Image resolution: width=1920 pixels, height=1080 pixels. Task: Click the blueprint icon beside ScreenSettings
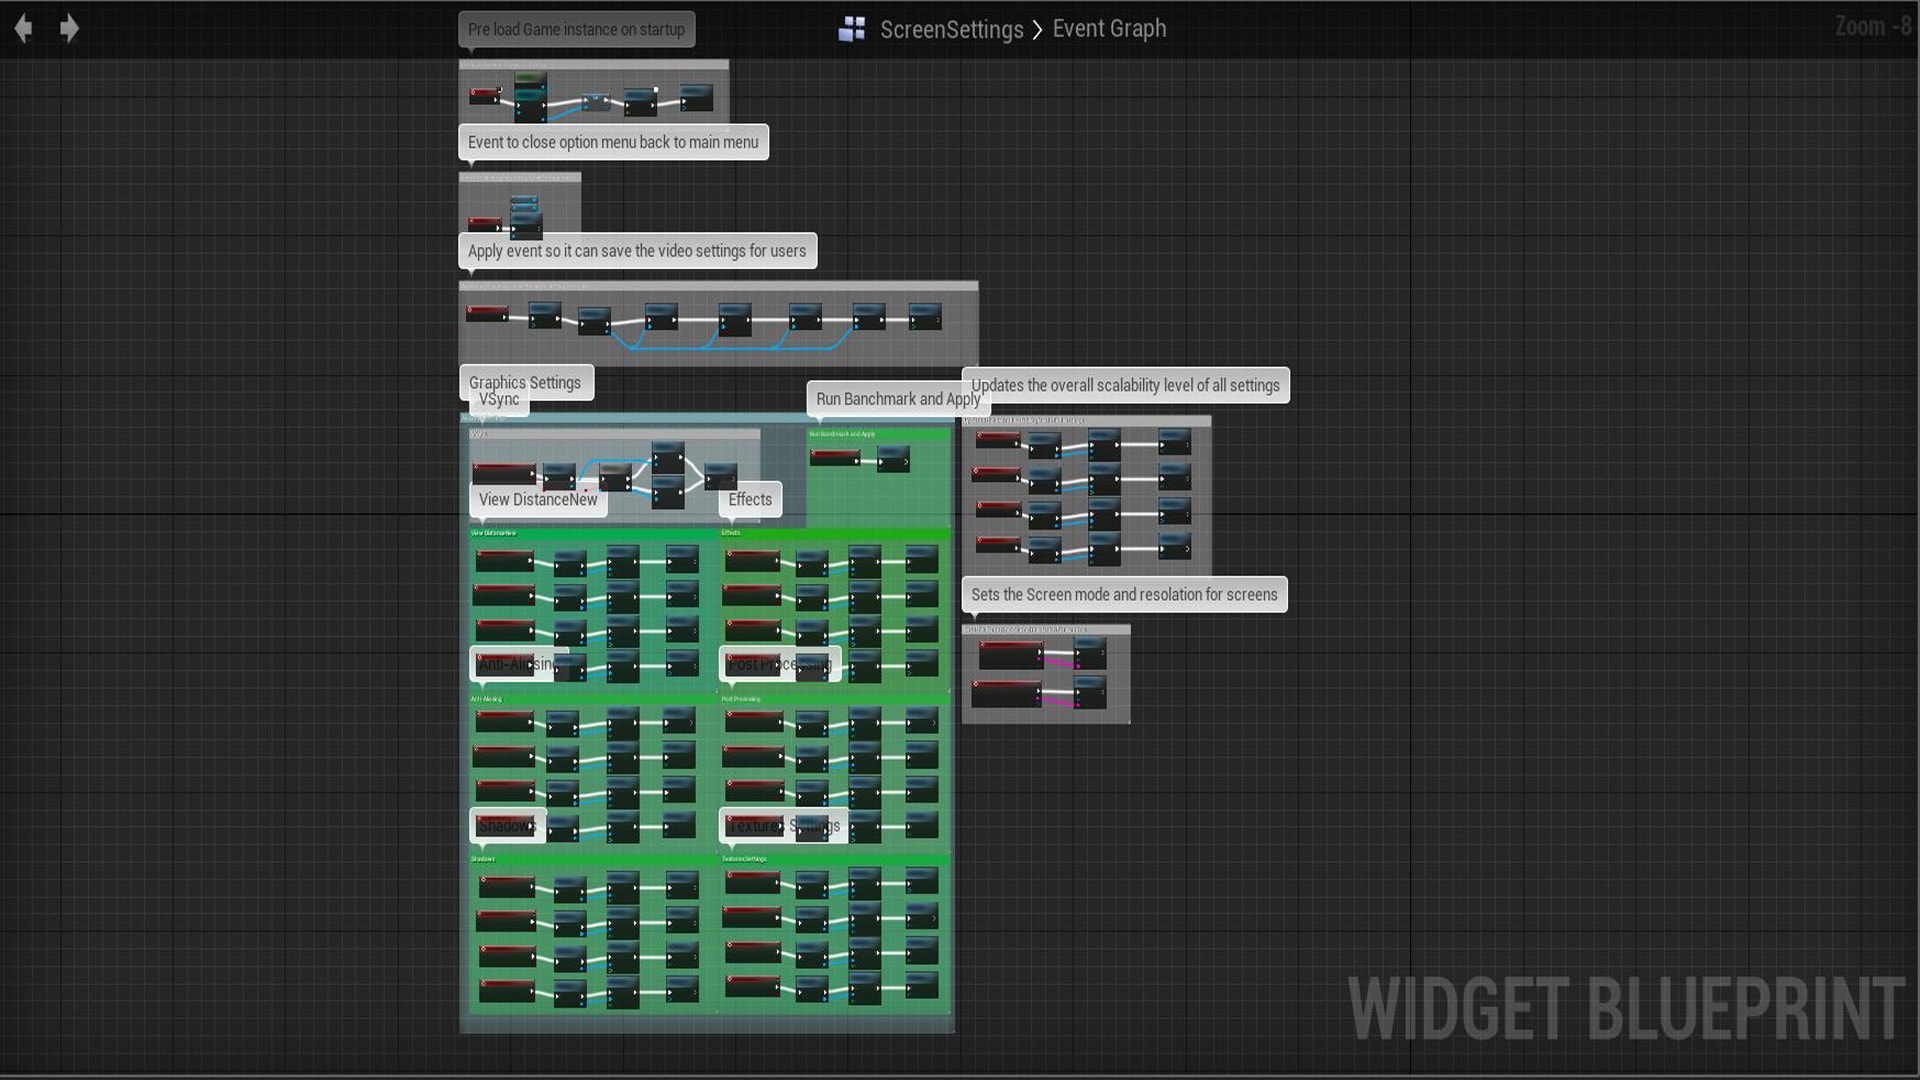click(852, 29)
